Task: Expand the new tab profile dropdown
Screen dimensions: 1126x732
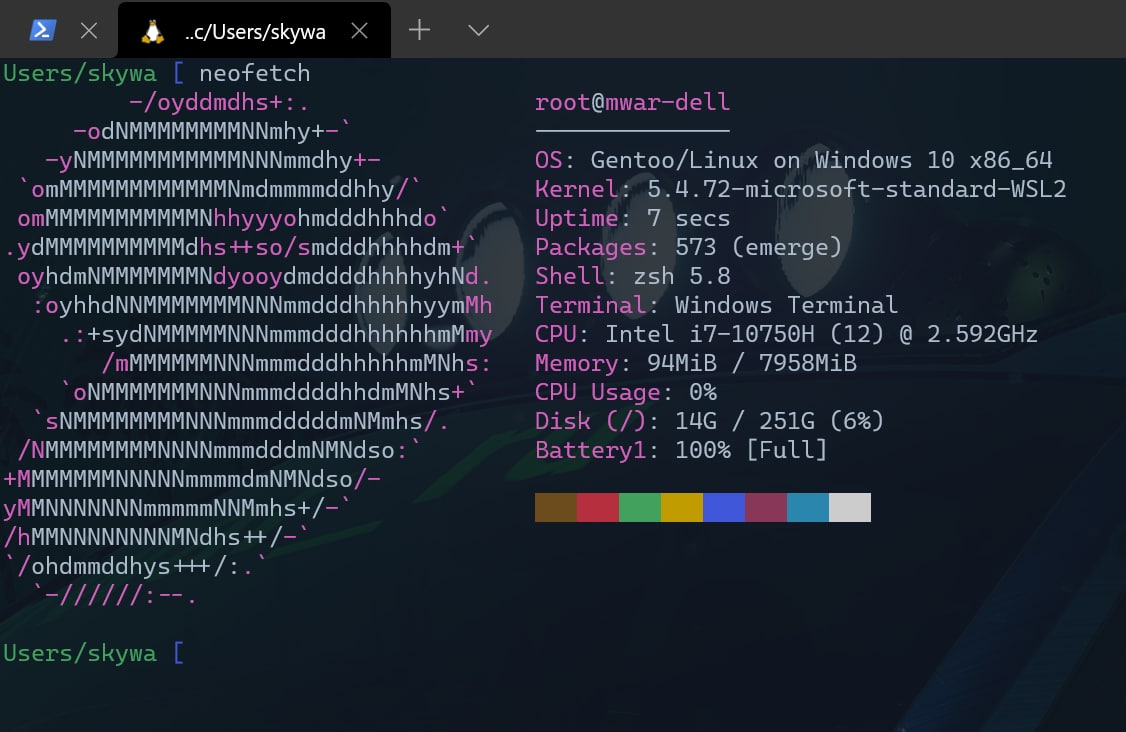Action: coord(478,30)
